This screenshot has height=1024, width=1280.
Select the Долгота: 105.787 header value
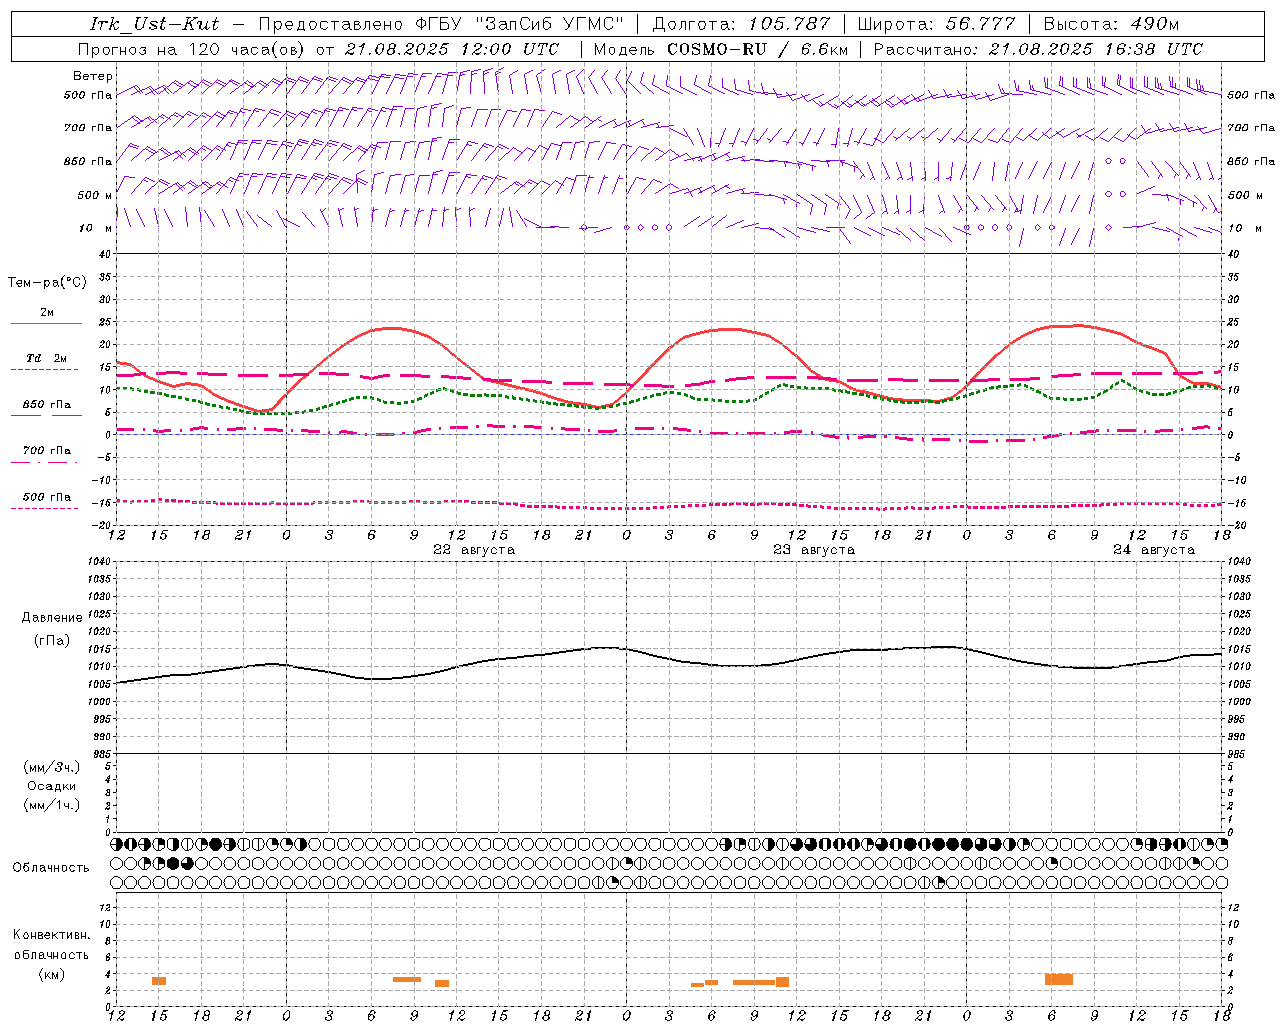(x=742, y=24)
